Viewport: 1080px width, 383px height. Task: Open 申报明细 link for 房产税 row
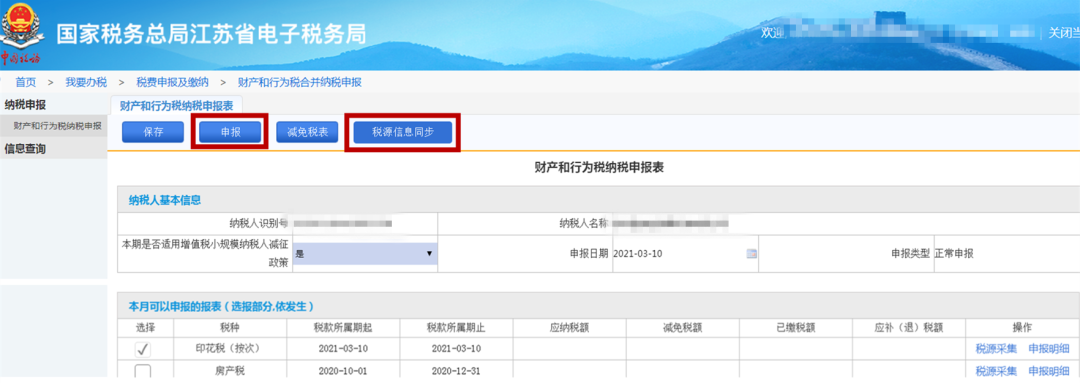(x=1049, y=371)
